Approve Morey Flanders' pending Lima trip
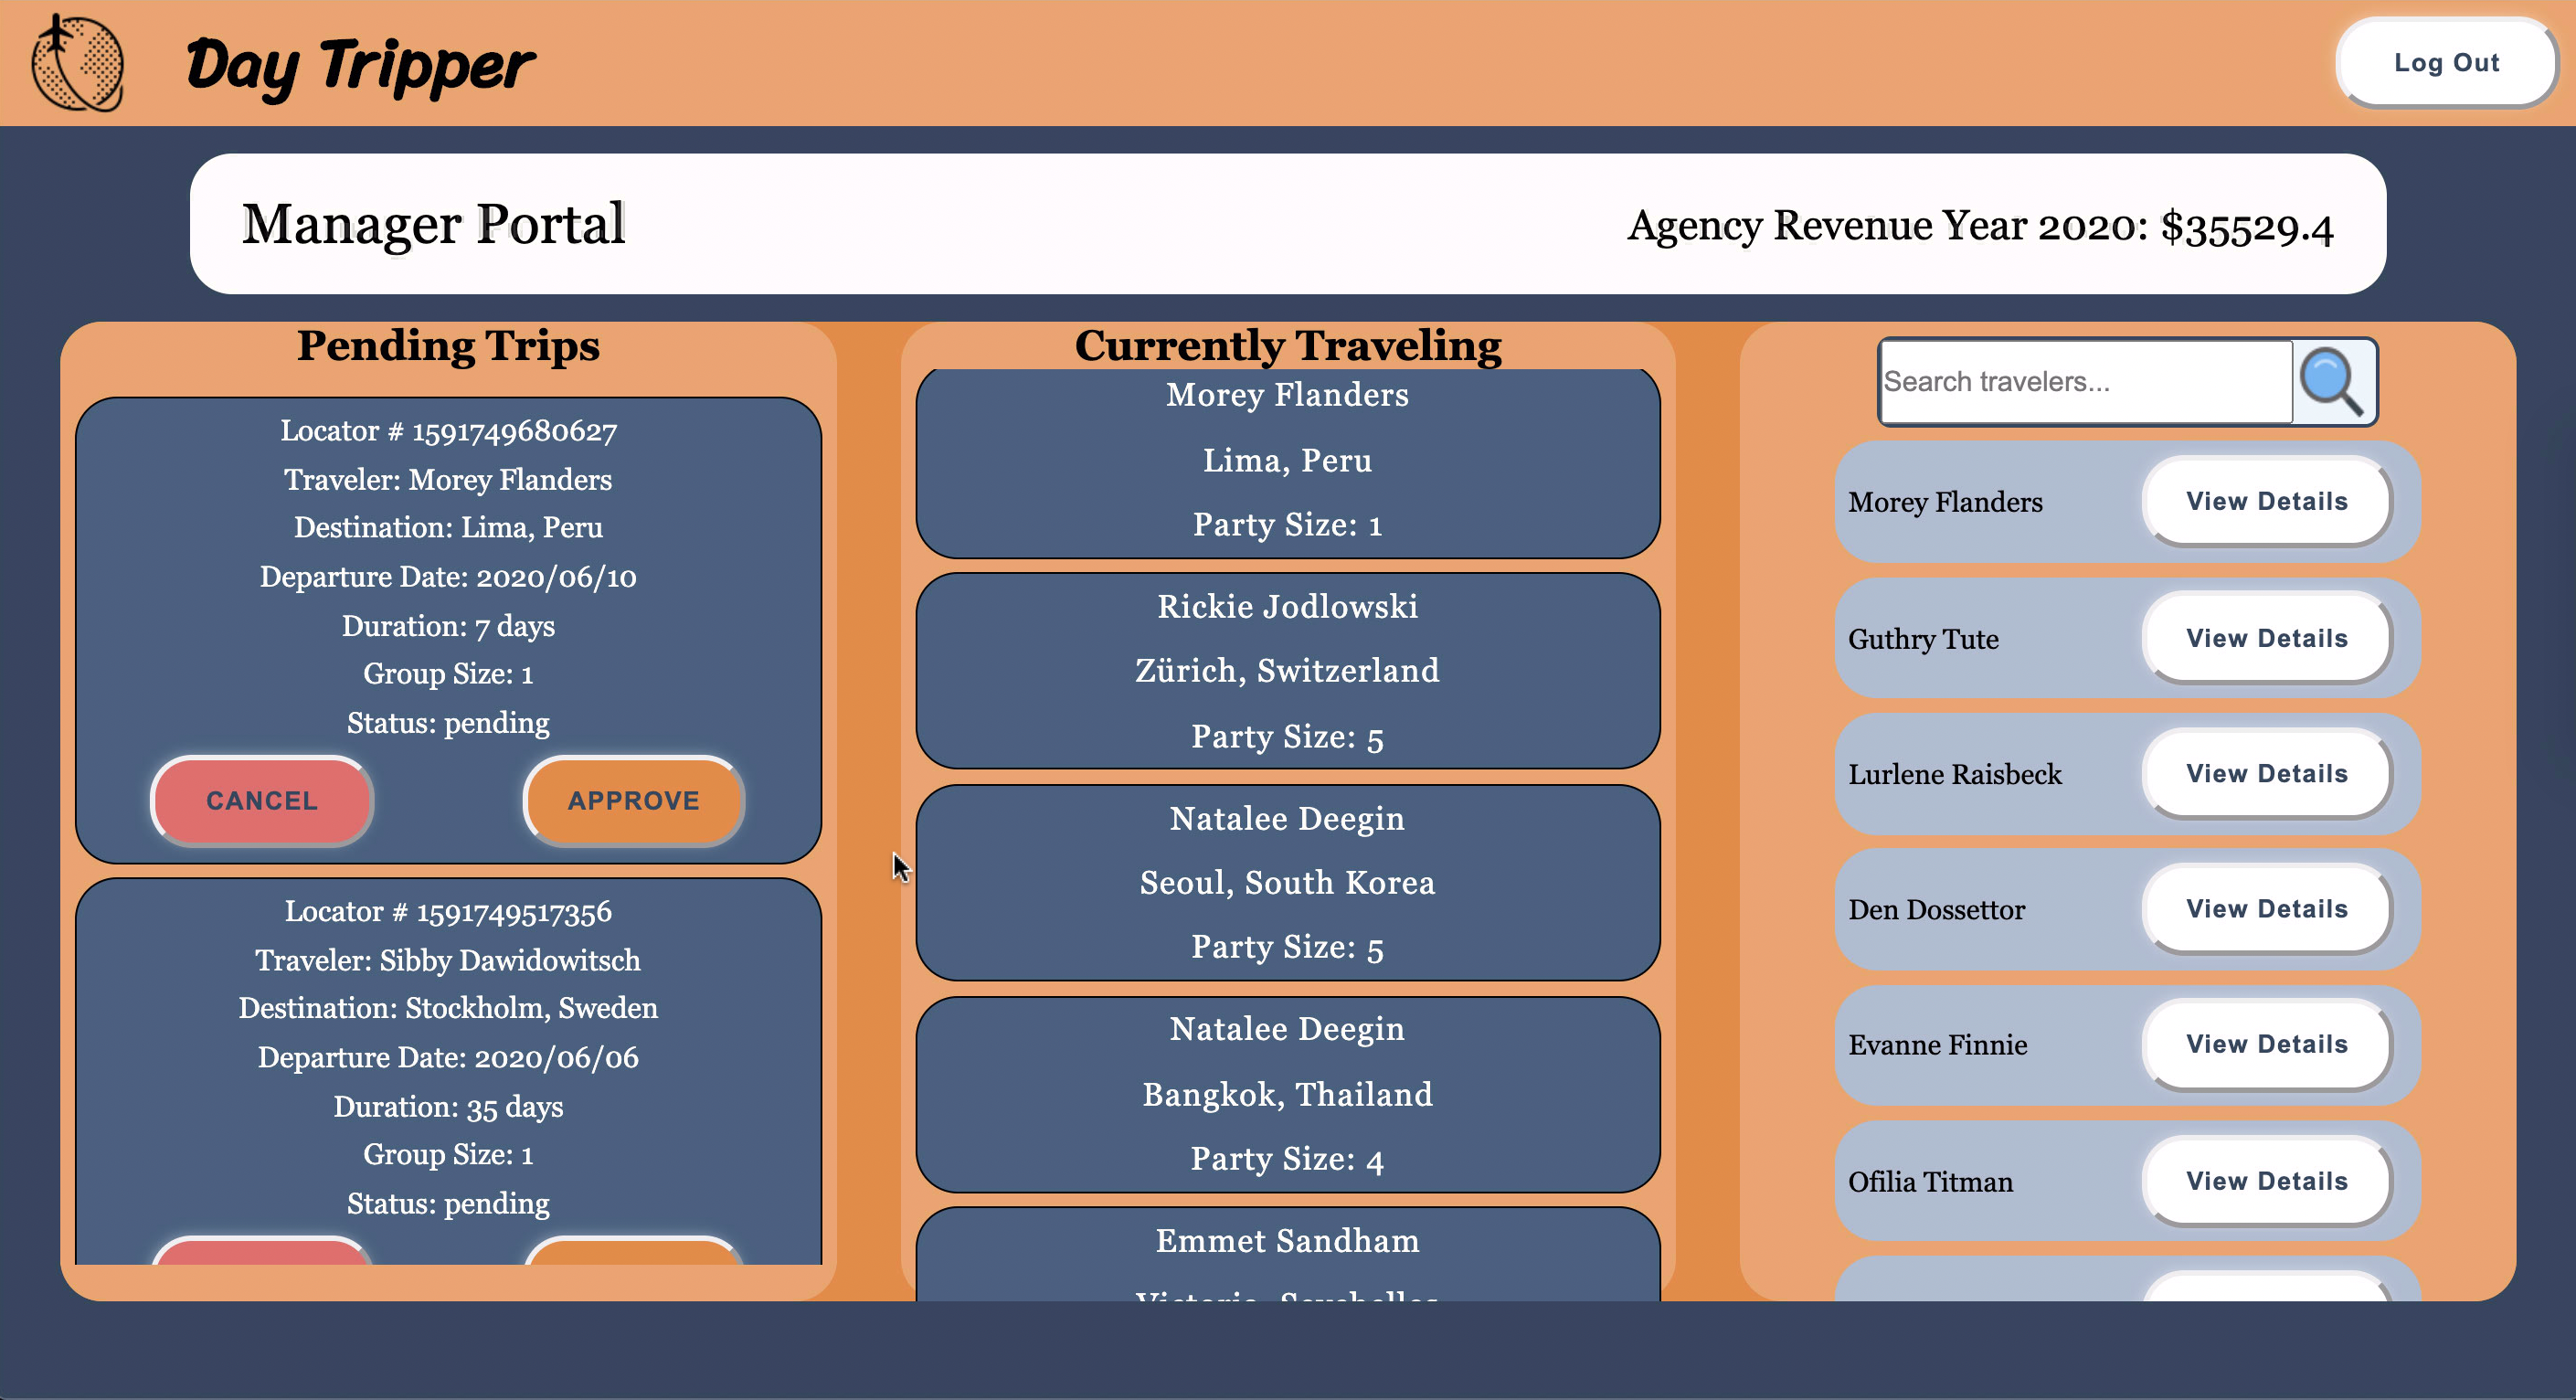The height and width of the screenshot is (1400, 2576). click(x=633, y=800)
